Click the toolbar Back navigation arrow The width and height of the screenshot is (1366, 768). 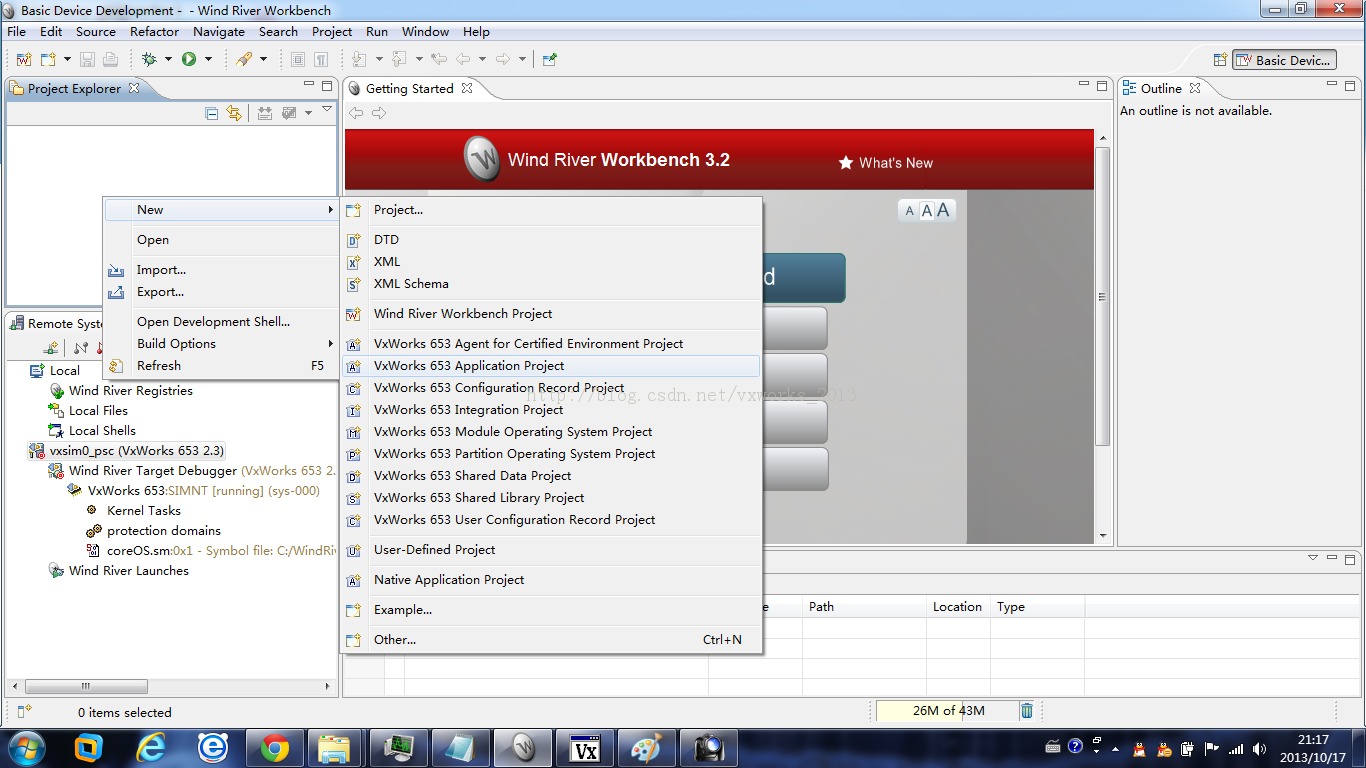pos(464,59)
